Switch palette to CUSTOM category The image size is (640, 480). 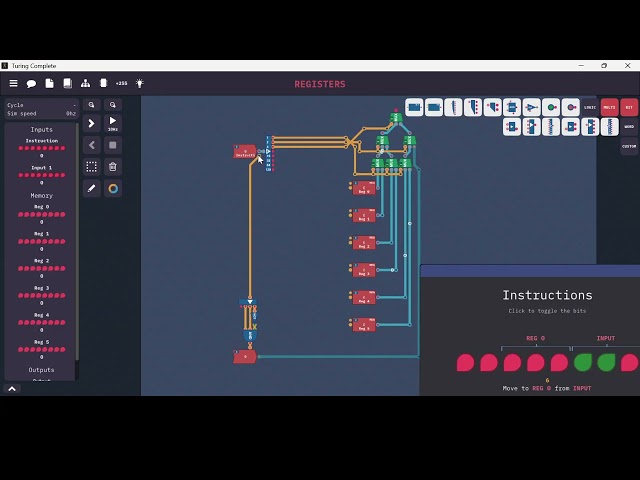pos(629,146)
